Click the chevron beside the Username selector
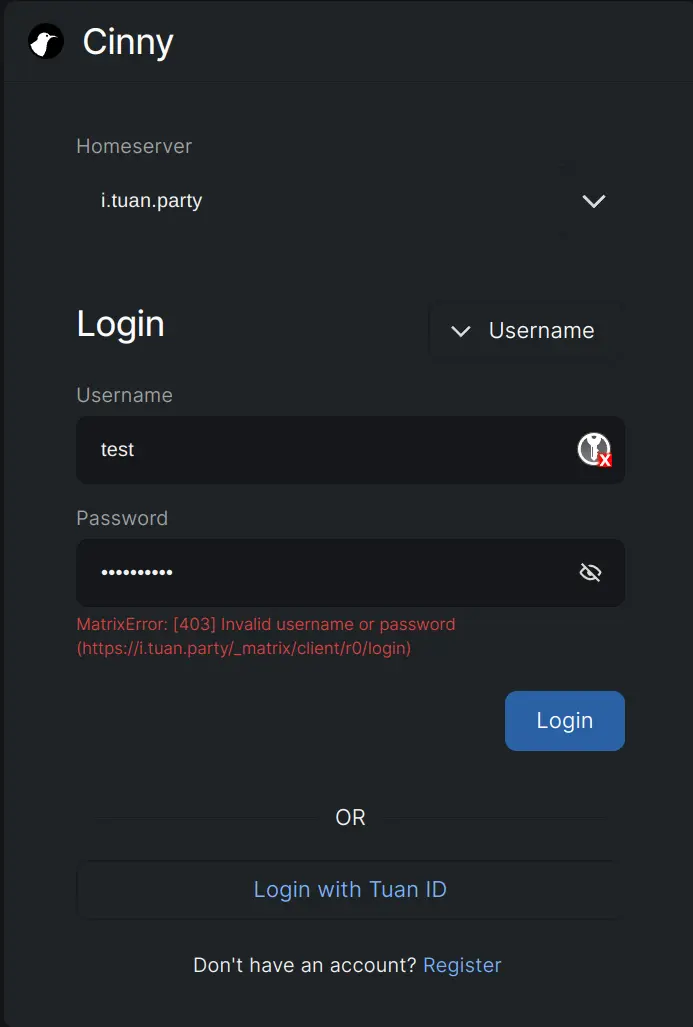 tap(461, 331)
